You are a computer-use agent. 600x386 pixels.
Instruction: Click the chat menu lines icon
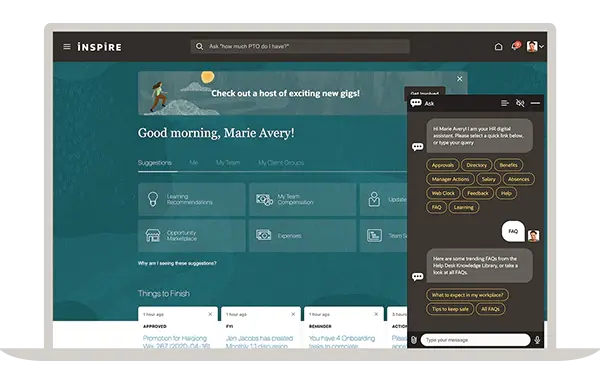505,103
